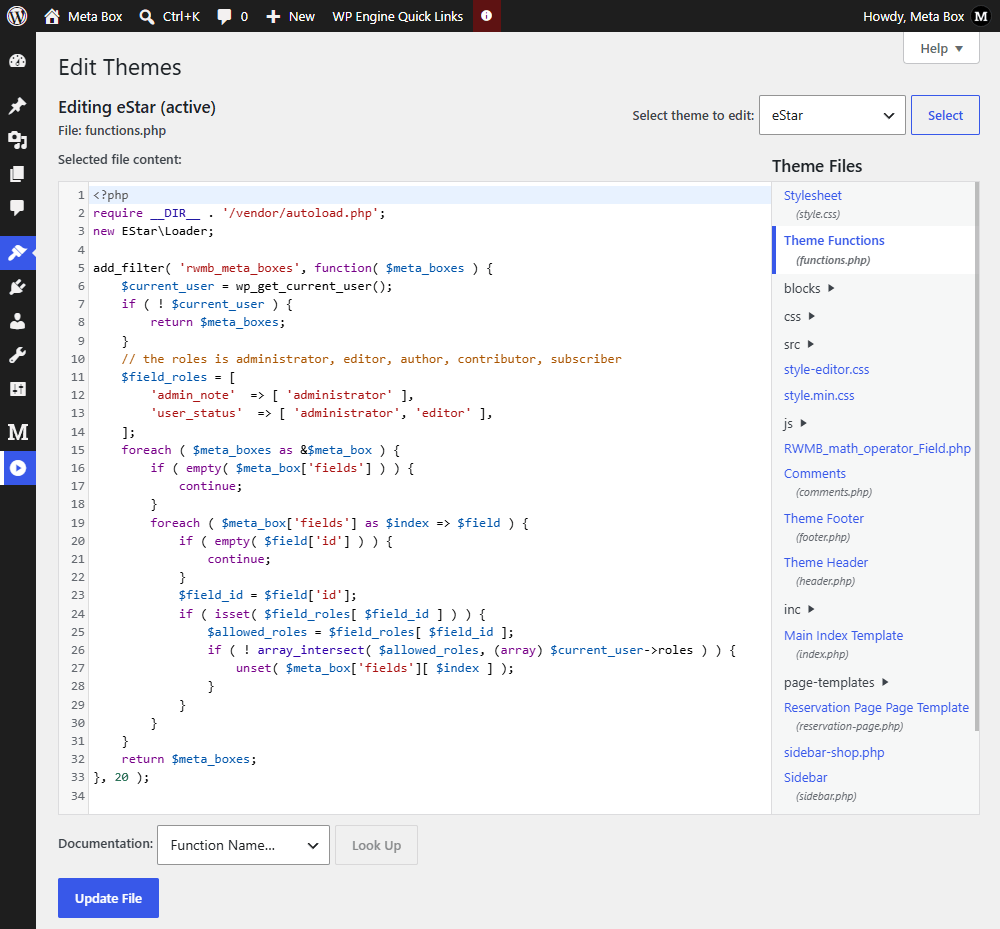The width and height of the screenshot is (1000, 929).
Task: Open style-editor.css file
Action: 827,370
